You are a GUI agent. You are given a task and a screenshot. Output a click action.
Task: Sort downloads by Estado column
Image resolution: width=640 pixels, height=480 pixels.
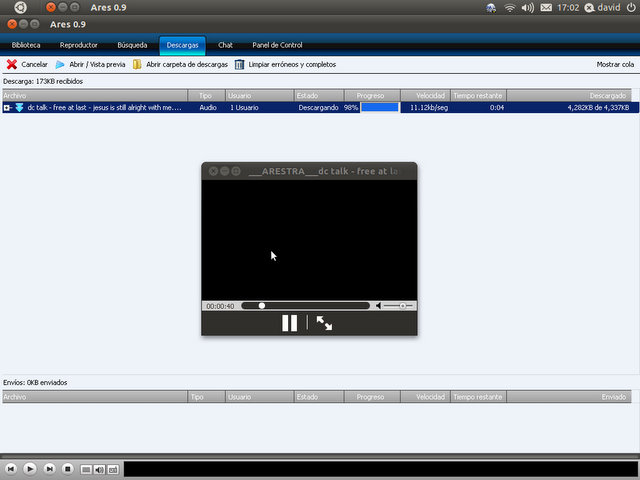[x=319, y=96]
